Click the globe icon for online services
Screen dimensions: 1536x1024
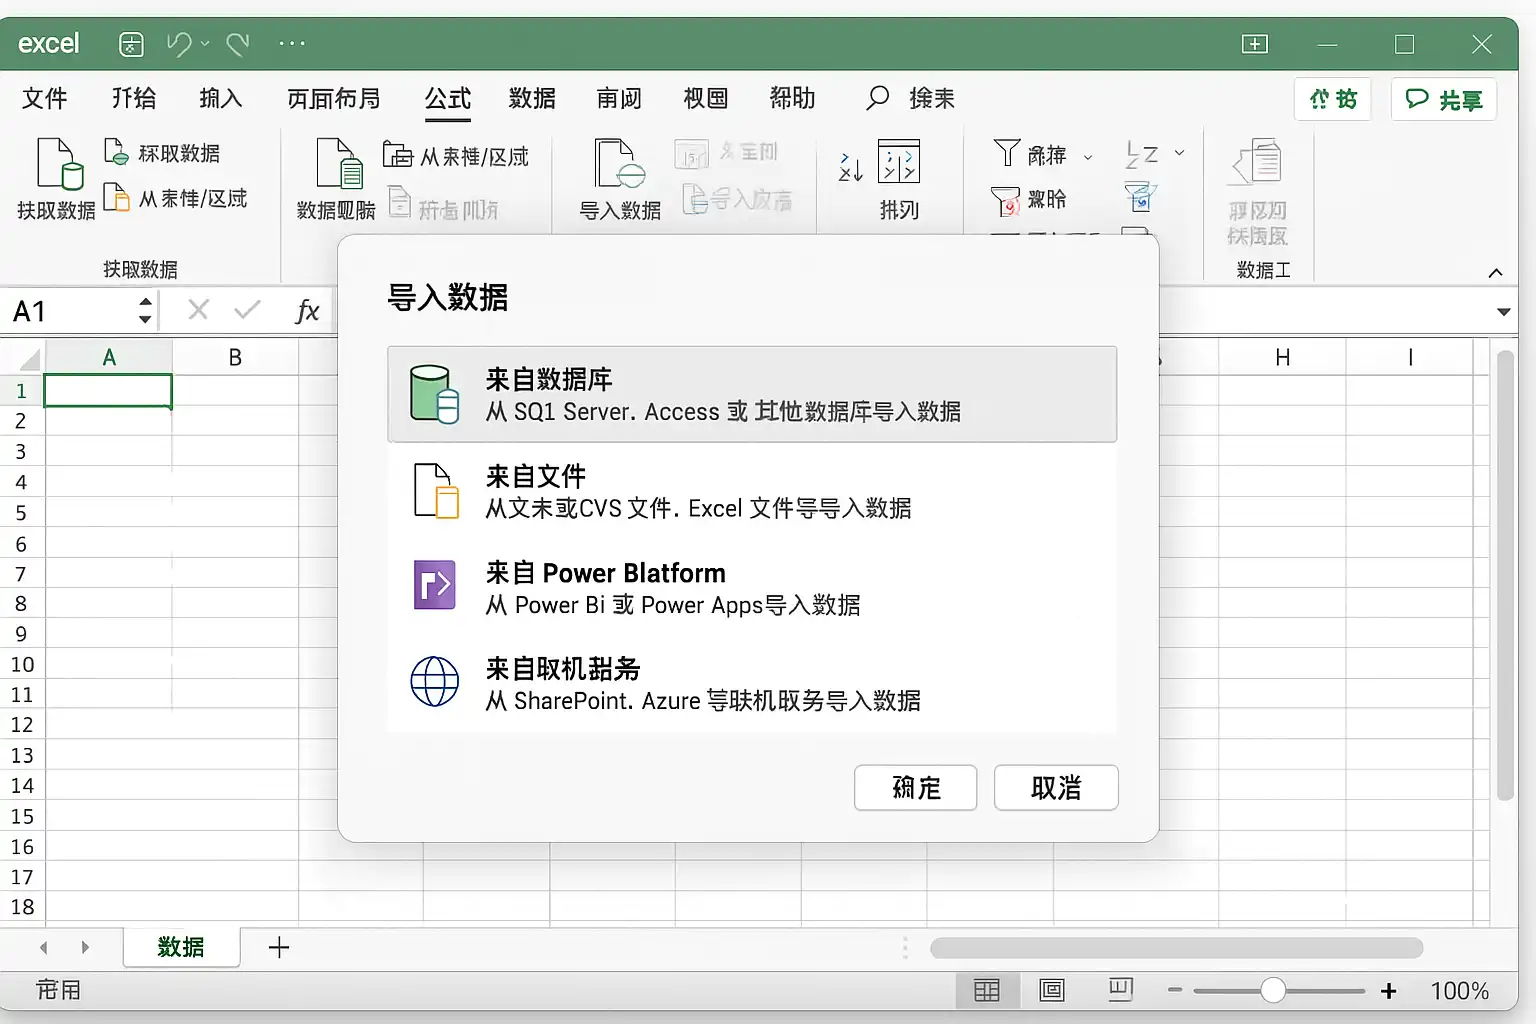(x=435, y=681)
